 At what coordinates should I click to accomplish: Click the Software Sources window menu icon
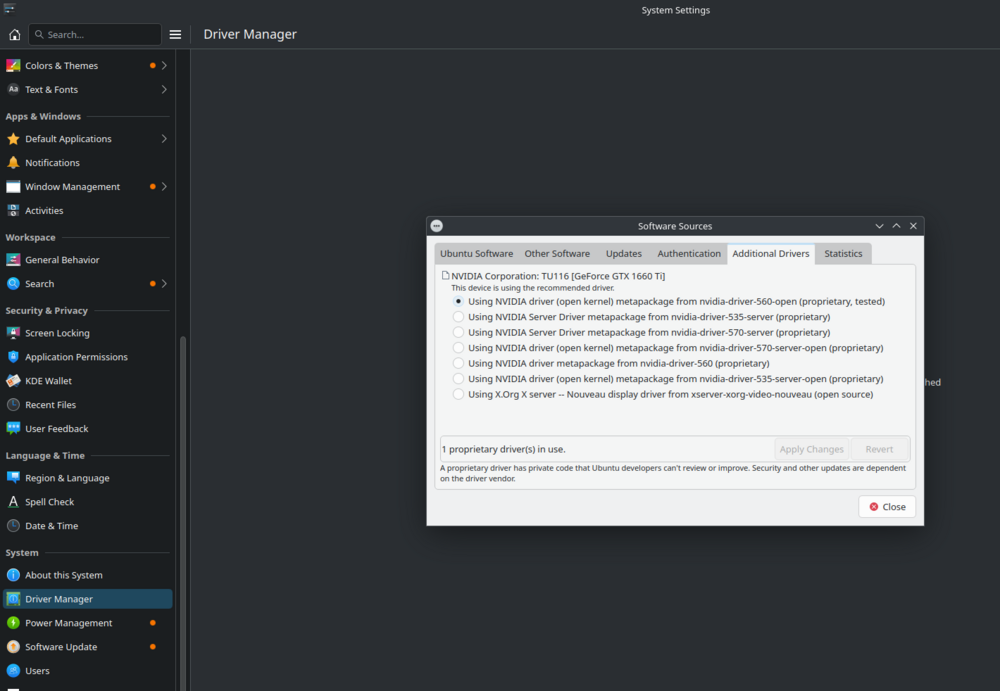click(x=436, y=226)
